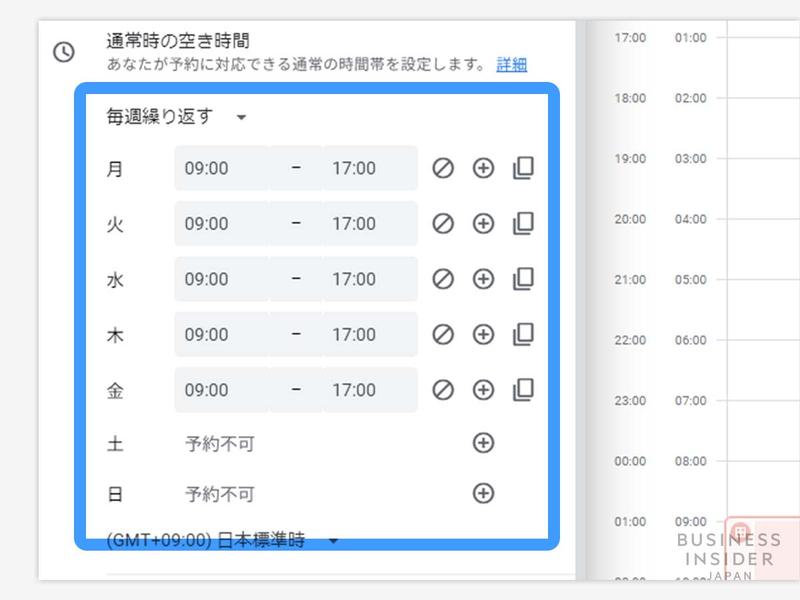Add another time period to Wednesday (水)
Viewport: 800px width, 600px height.
pyautogui.click(x=483, y=279)
